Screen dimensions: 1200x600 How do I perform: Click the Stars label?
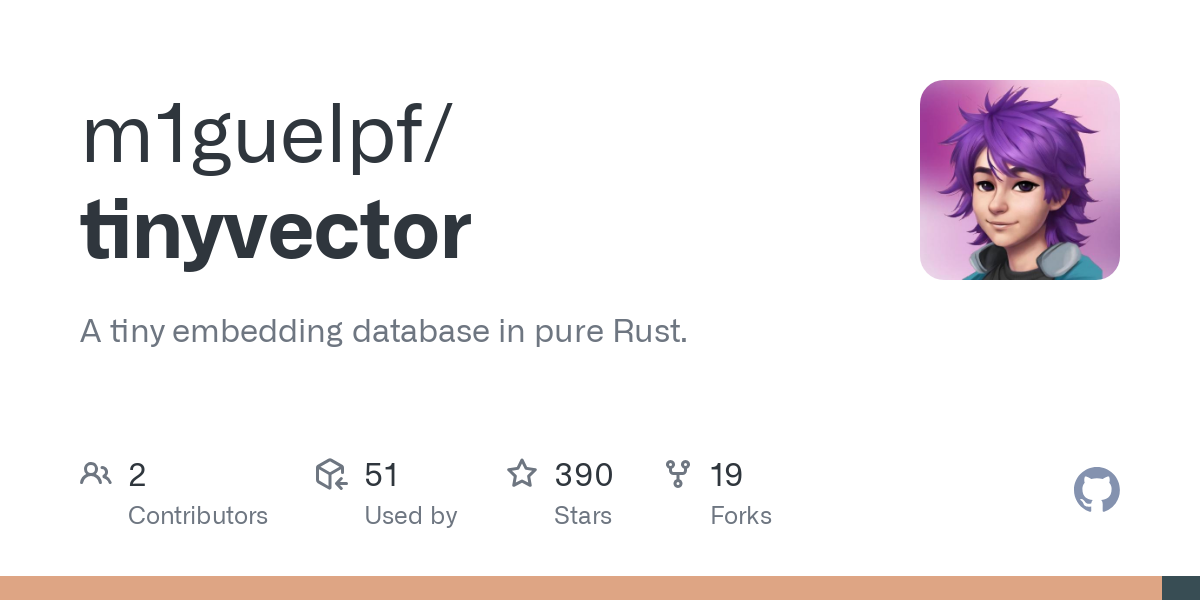(582, 516)
